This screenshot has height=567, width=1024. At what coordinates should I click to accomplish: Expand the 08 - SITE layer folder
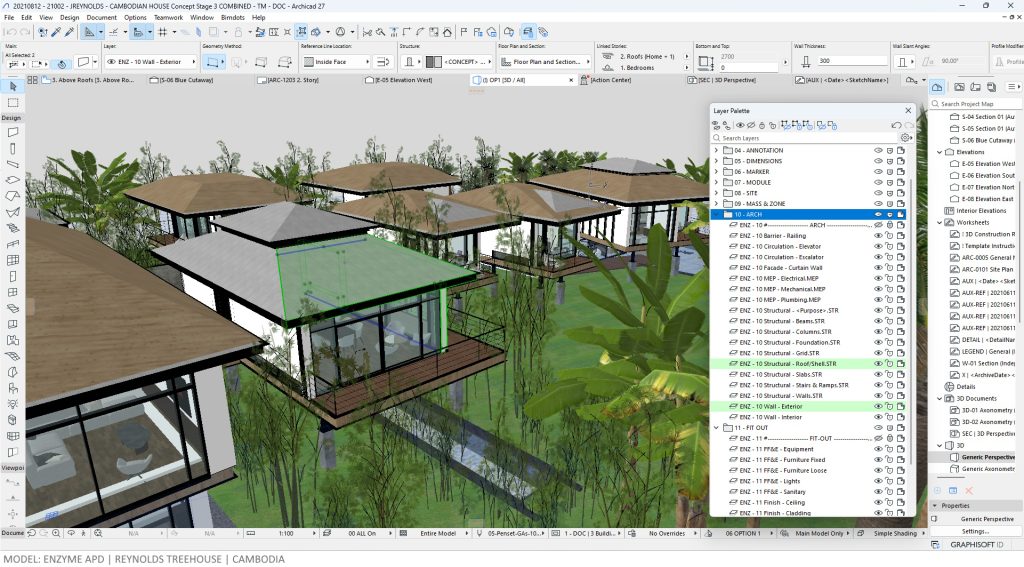(x=716, y=193)
